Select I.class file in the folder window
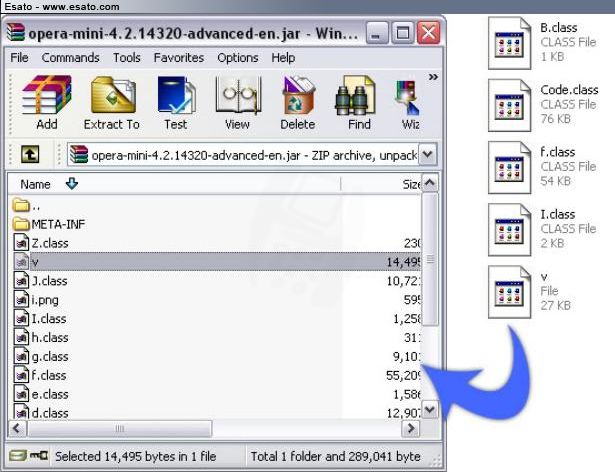Image resolution: width=615 pixels, height=472 pixels. [542, 230]
